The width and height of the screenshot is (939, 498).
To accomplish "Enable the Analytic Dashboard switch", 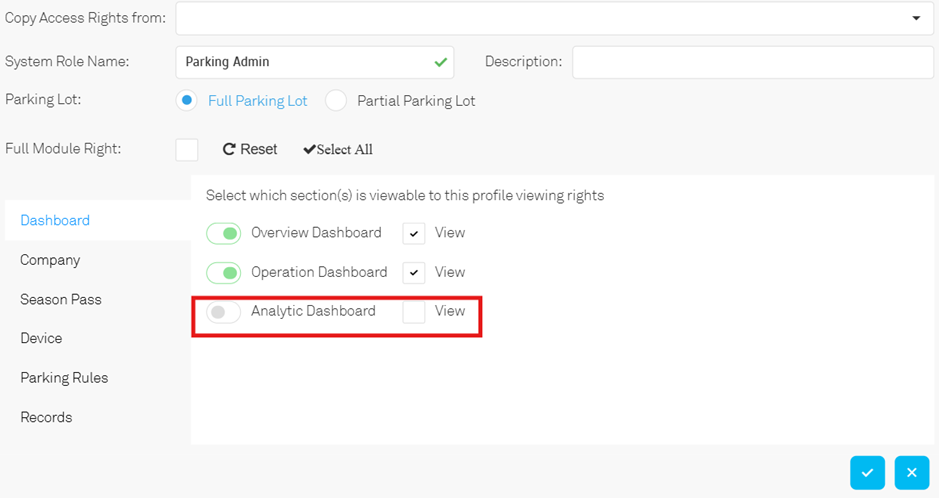I will point(223,312).
